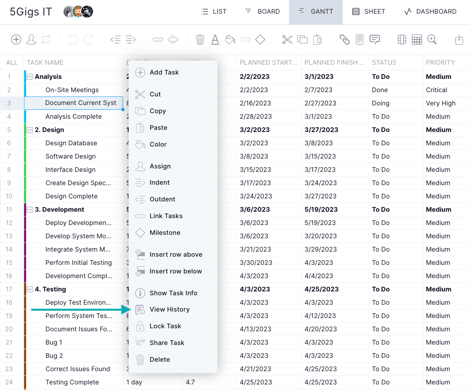
Task: Collapse the 2. Design task group
Action: [30, 130]
